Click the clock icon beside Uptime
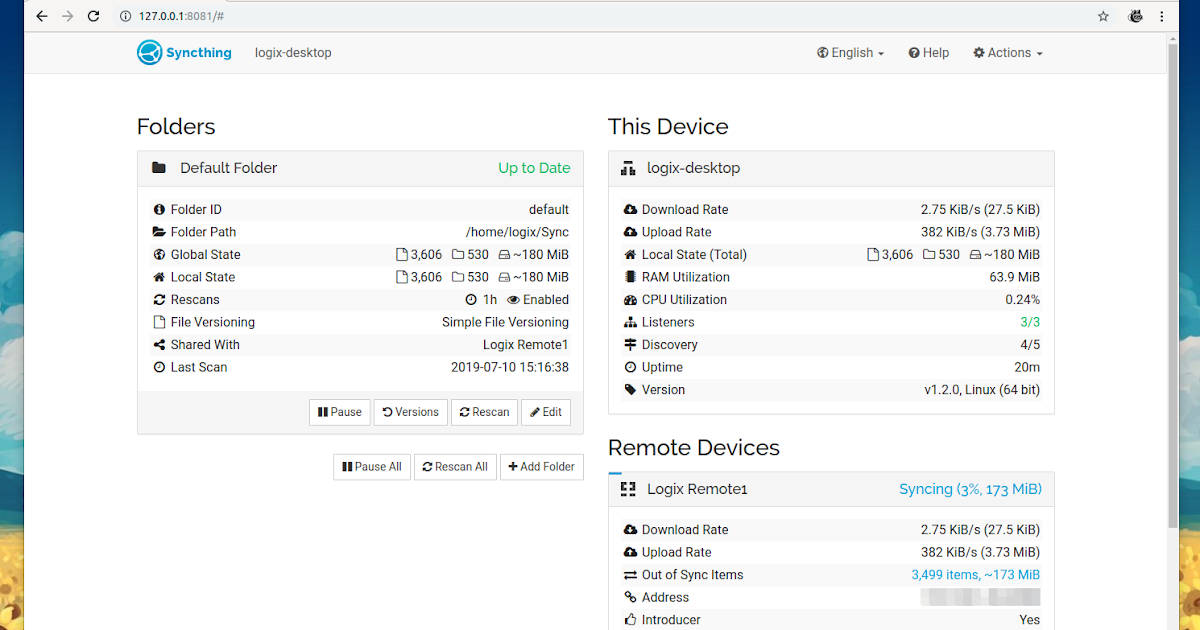 click(x=630, y=367)
